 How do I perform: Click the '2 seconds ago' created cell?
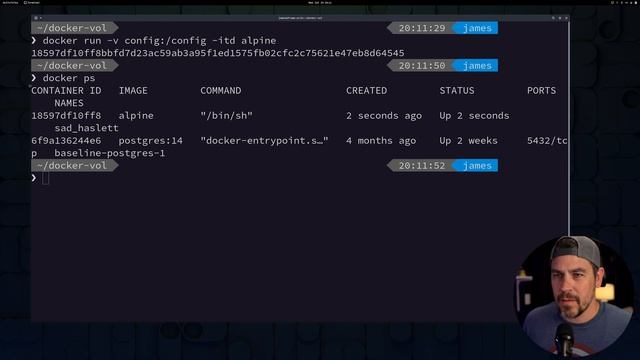[x=384, y=116]
